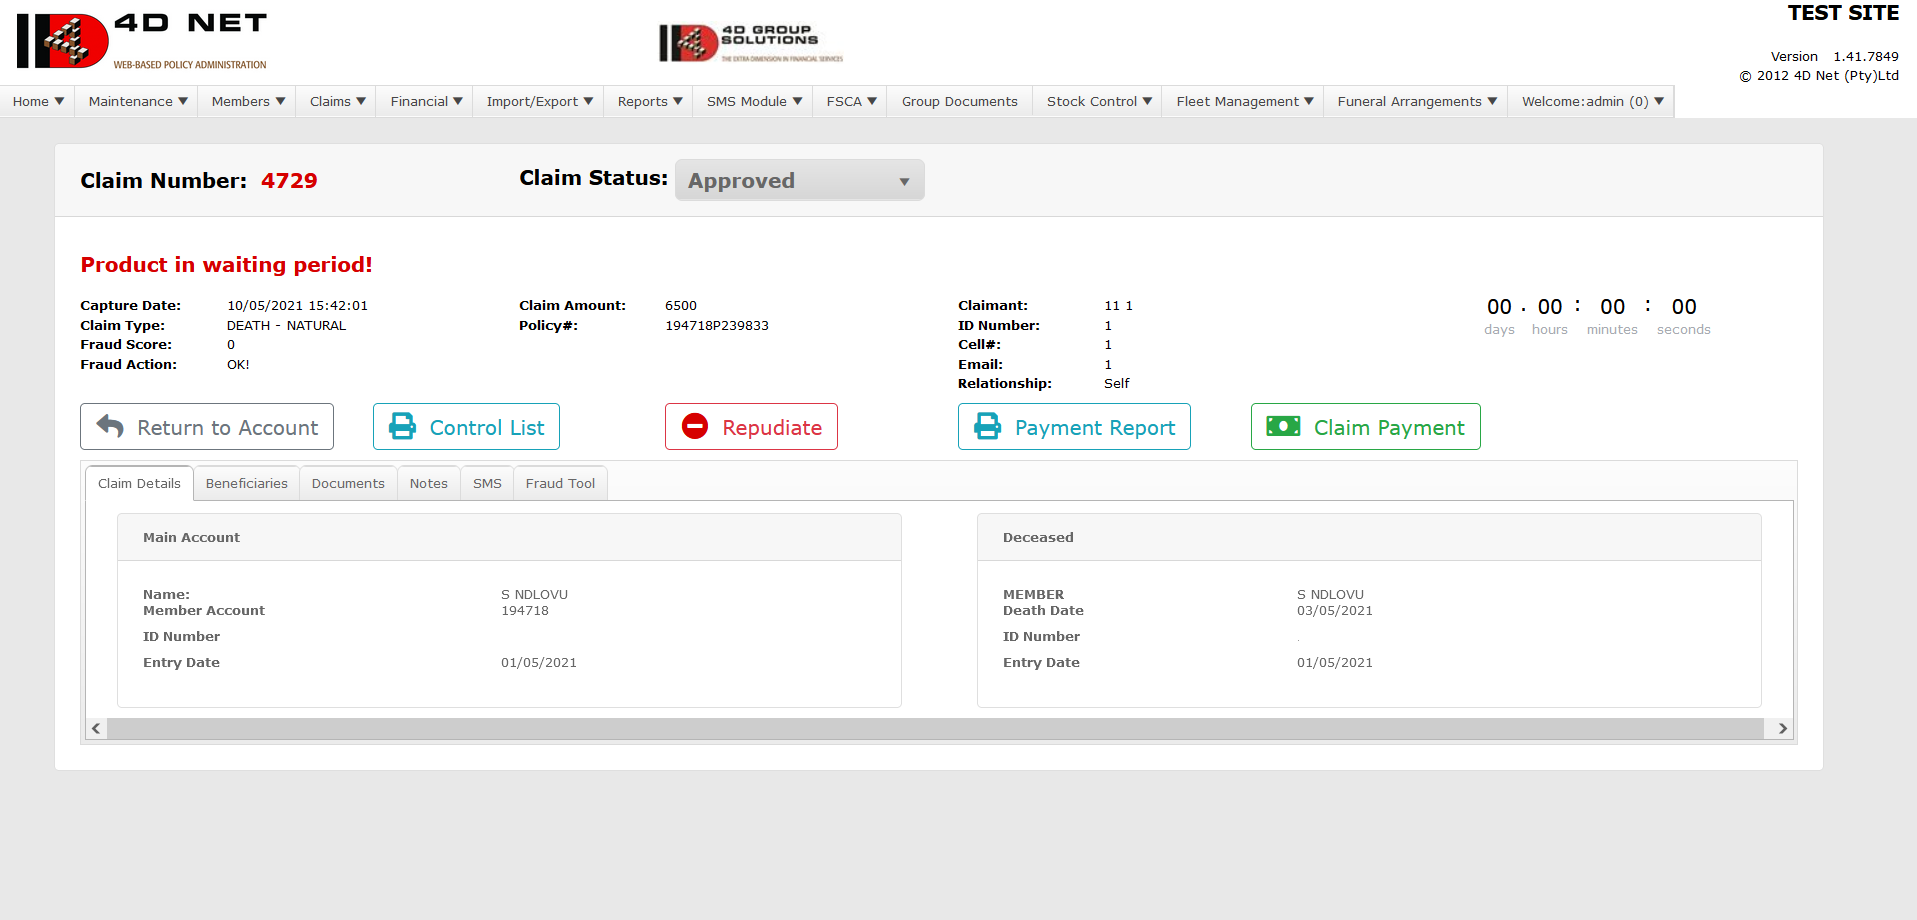The image size is (1917, 920).
Task: Click policy number 194718P239833
Action: (x=717, y=326)
